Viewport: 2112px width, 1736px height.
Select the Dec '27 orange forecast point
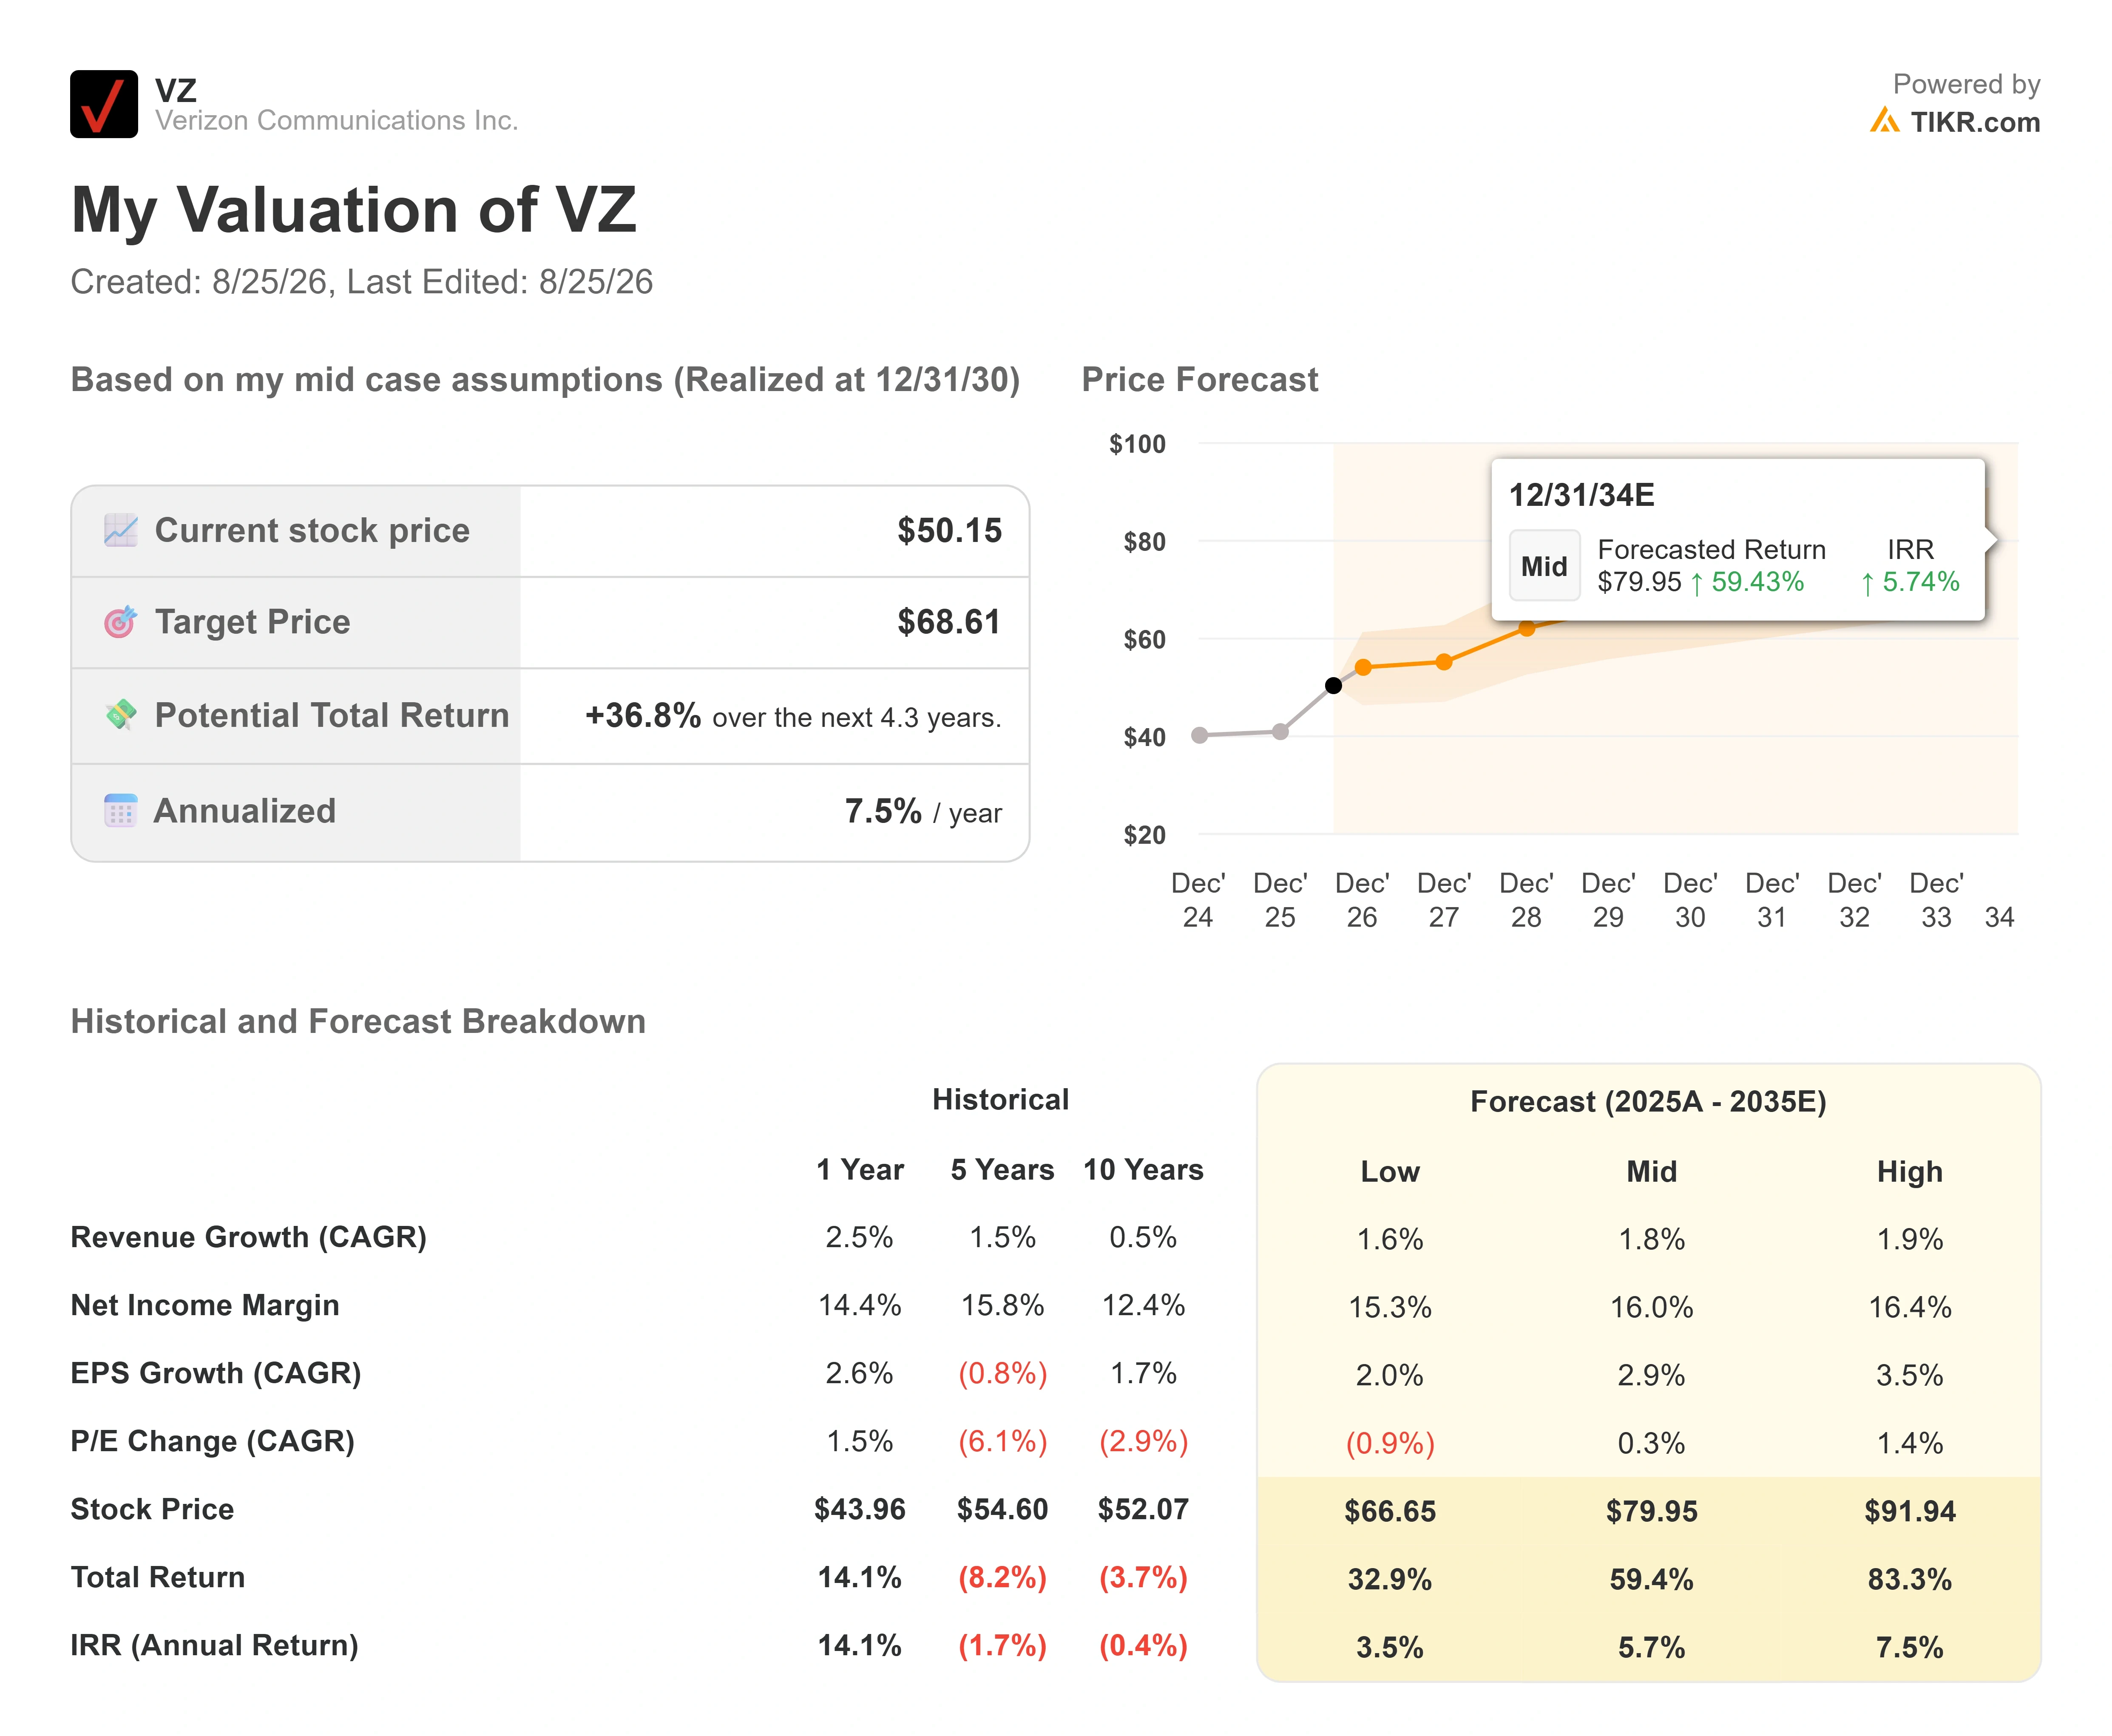click(1444, 662)
